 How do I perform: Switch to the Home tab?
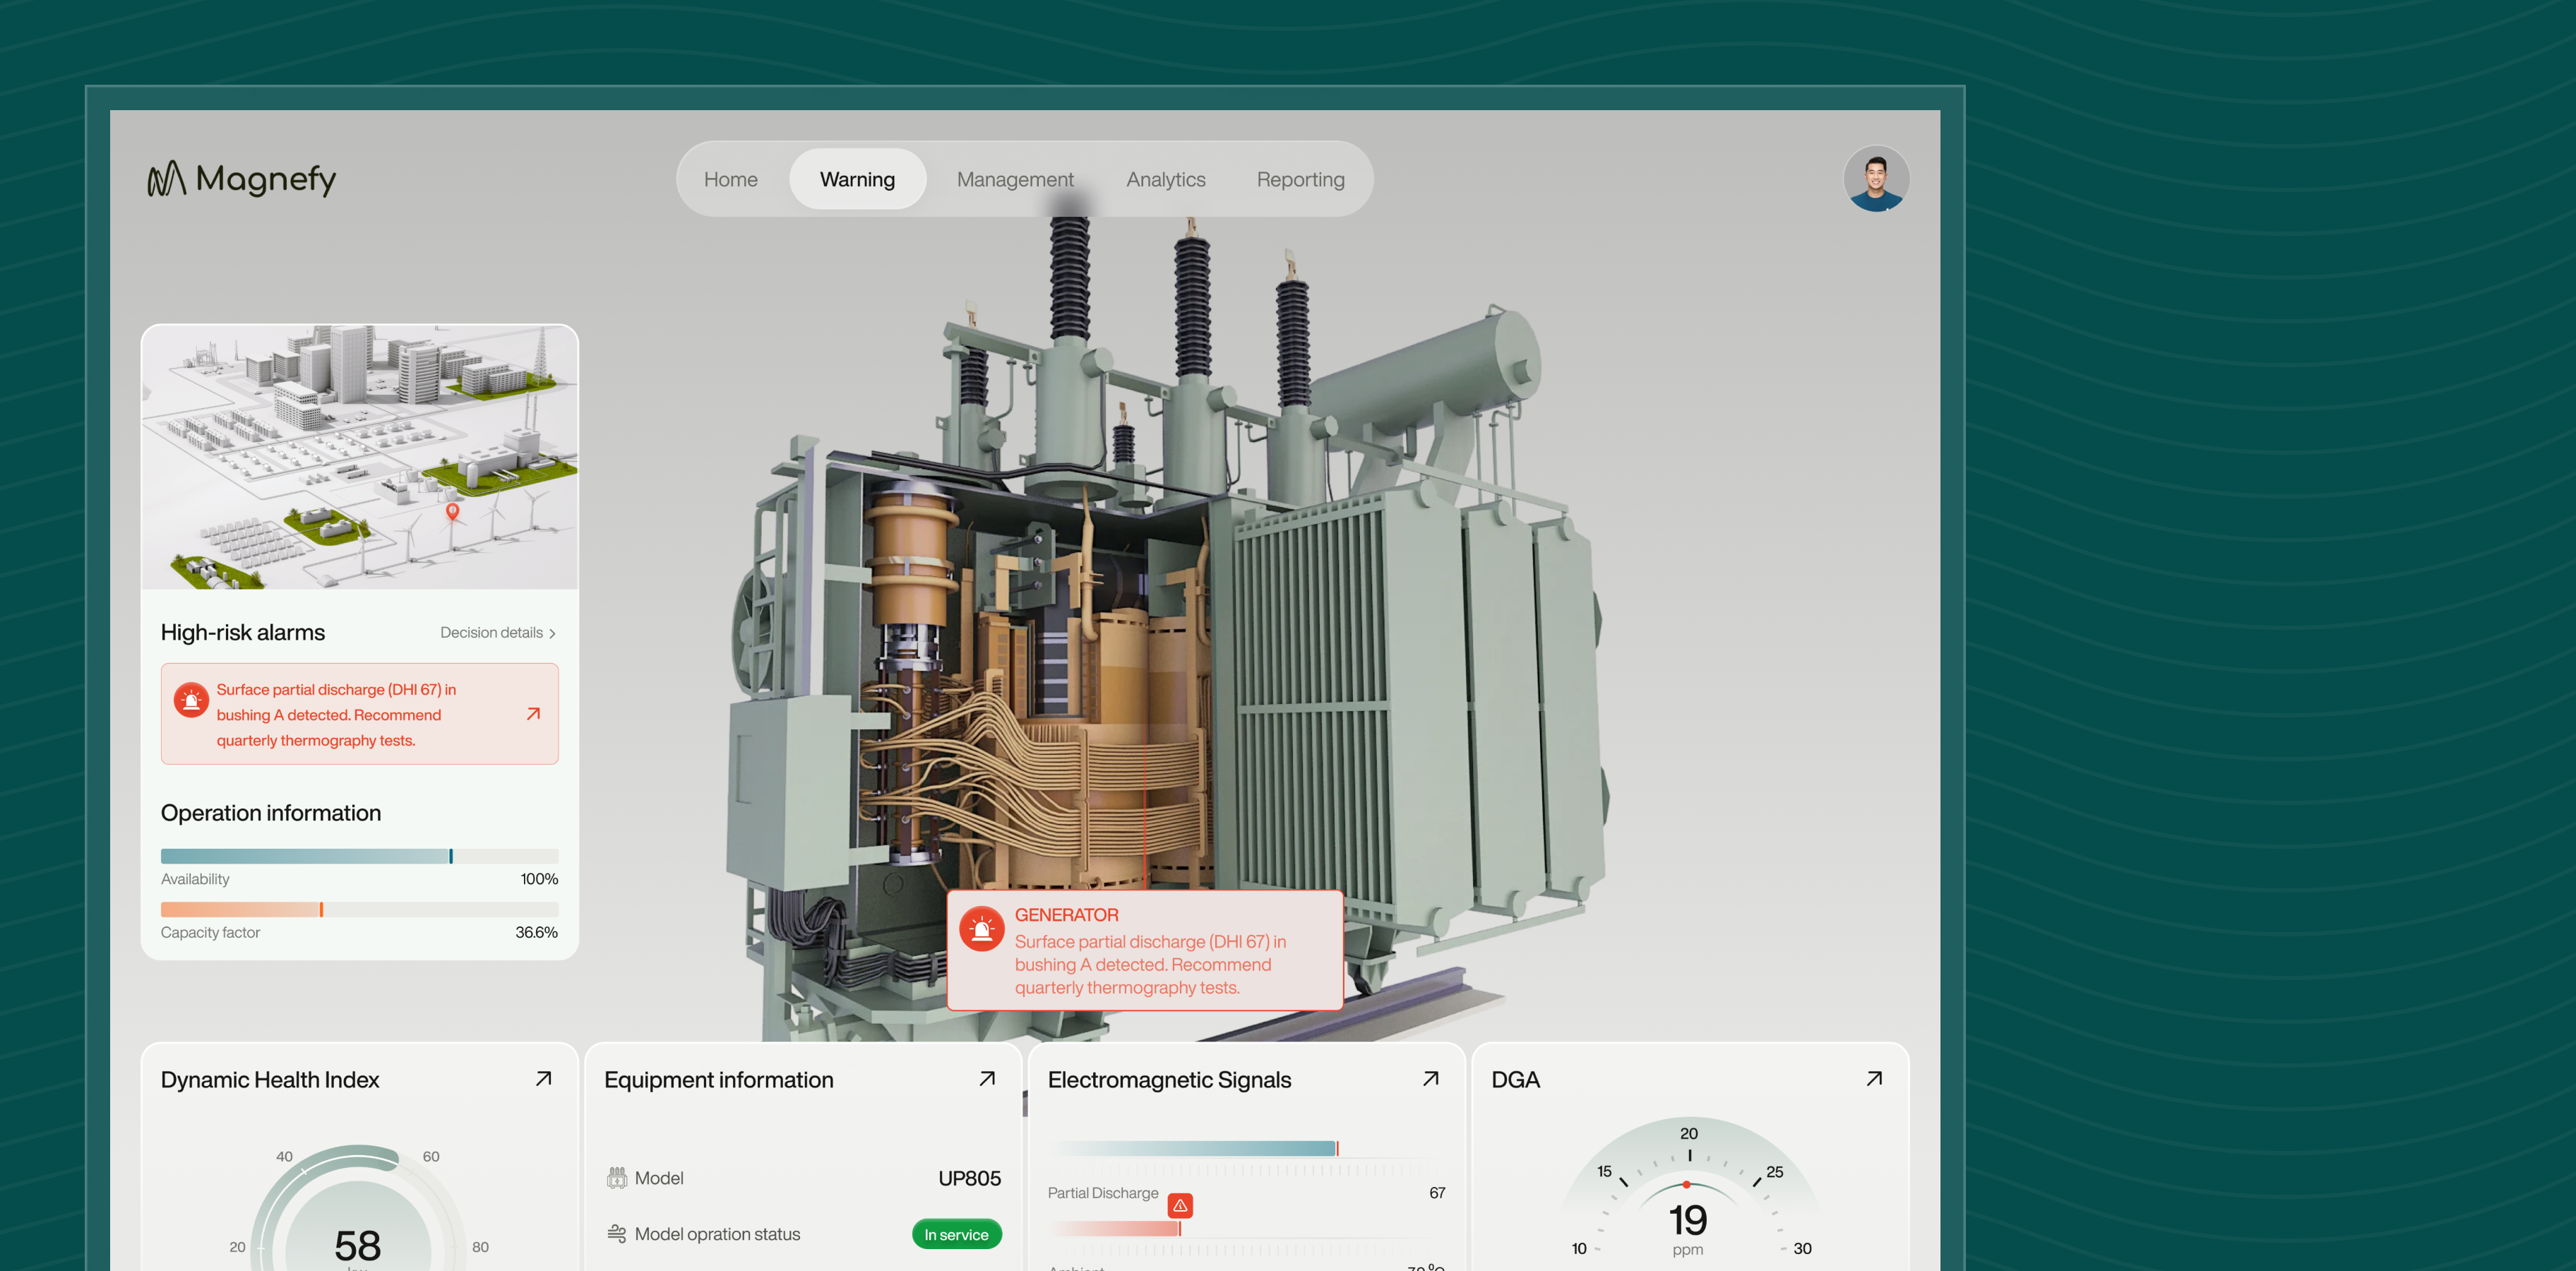[730, 179]
